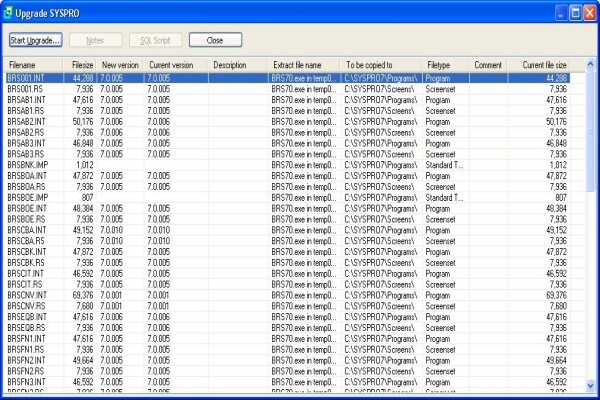Click the Current file size column header
Screen dimensions: 600x400
(x=539, y=65)
